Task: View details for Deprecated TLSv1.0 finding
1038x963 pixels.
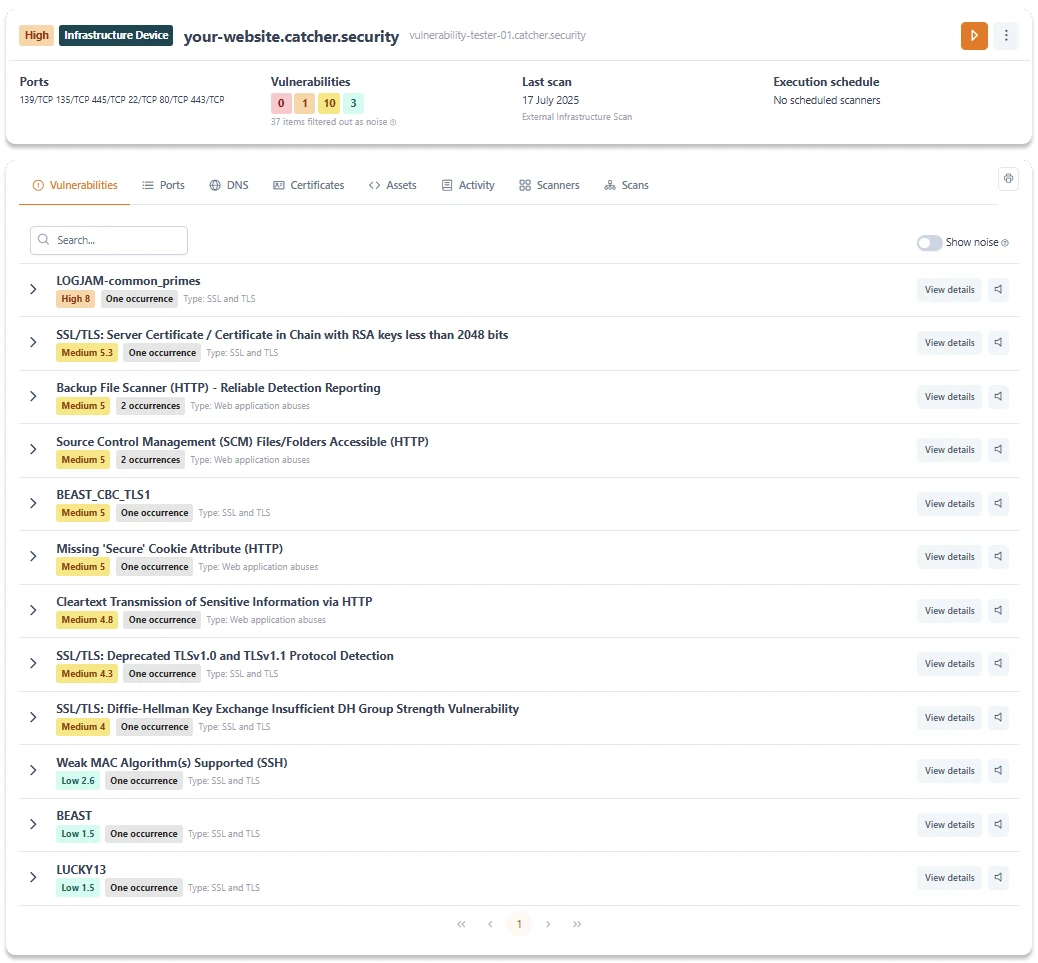Action: coord(949,664)
